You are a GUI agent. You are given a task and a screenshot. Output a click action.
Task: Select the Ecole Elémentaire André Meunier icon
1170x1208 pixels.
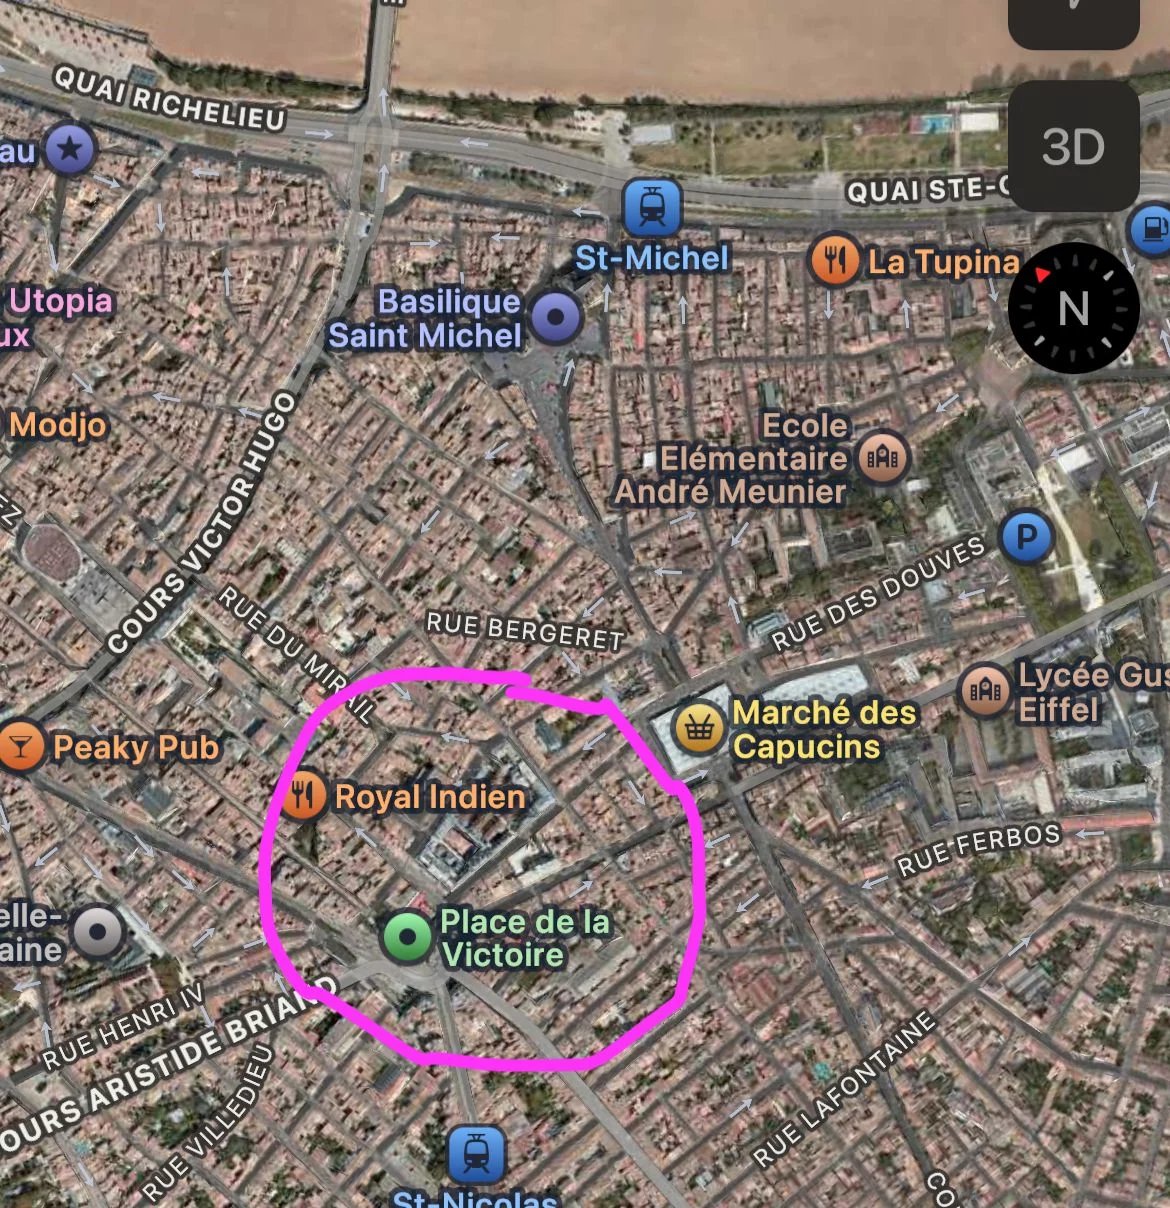tap(883, 458)
